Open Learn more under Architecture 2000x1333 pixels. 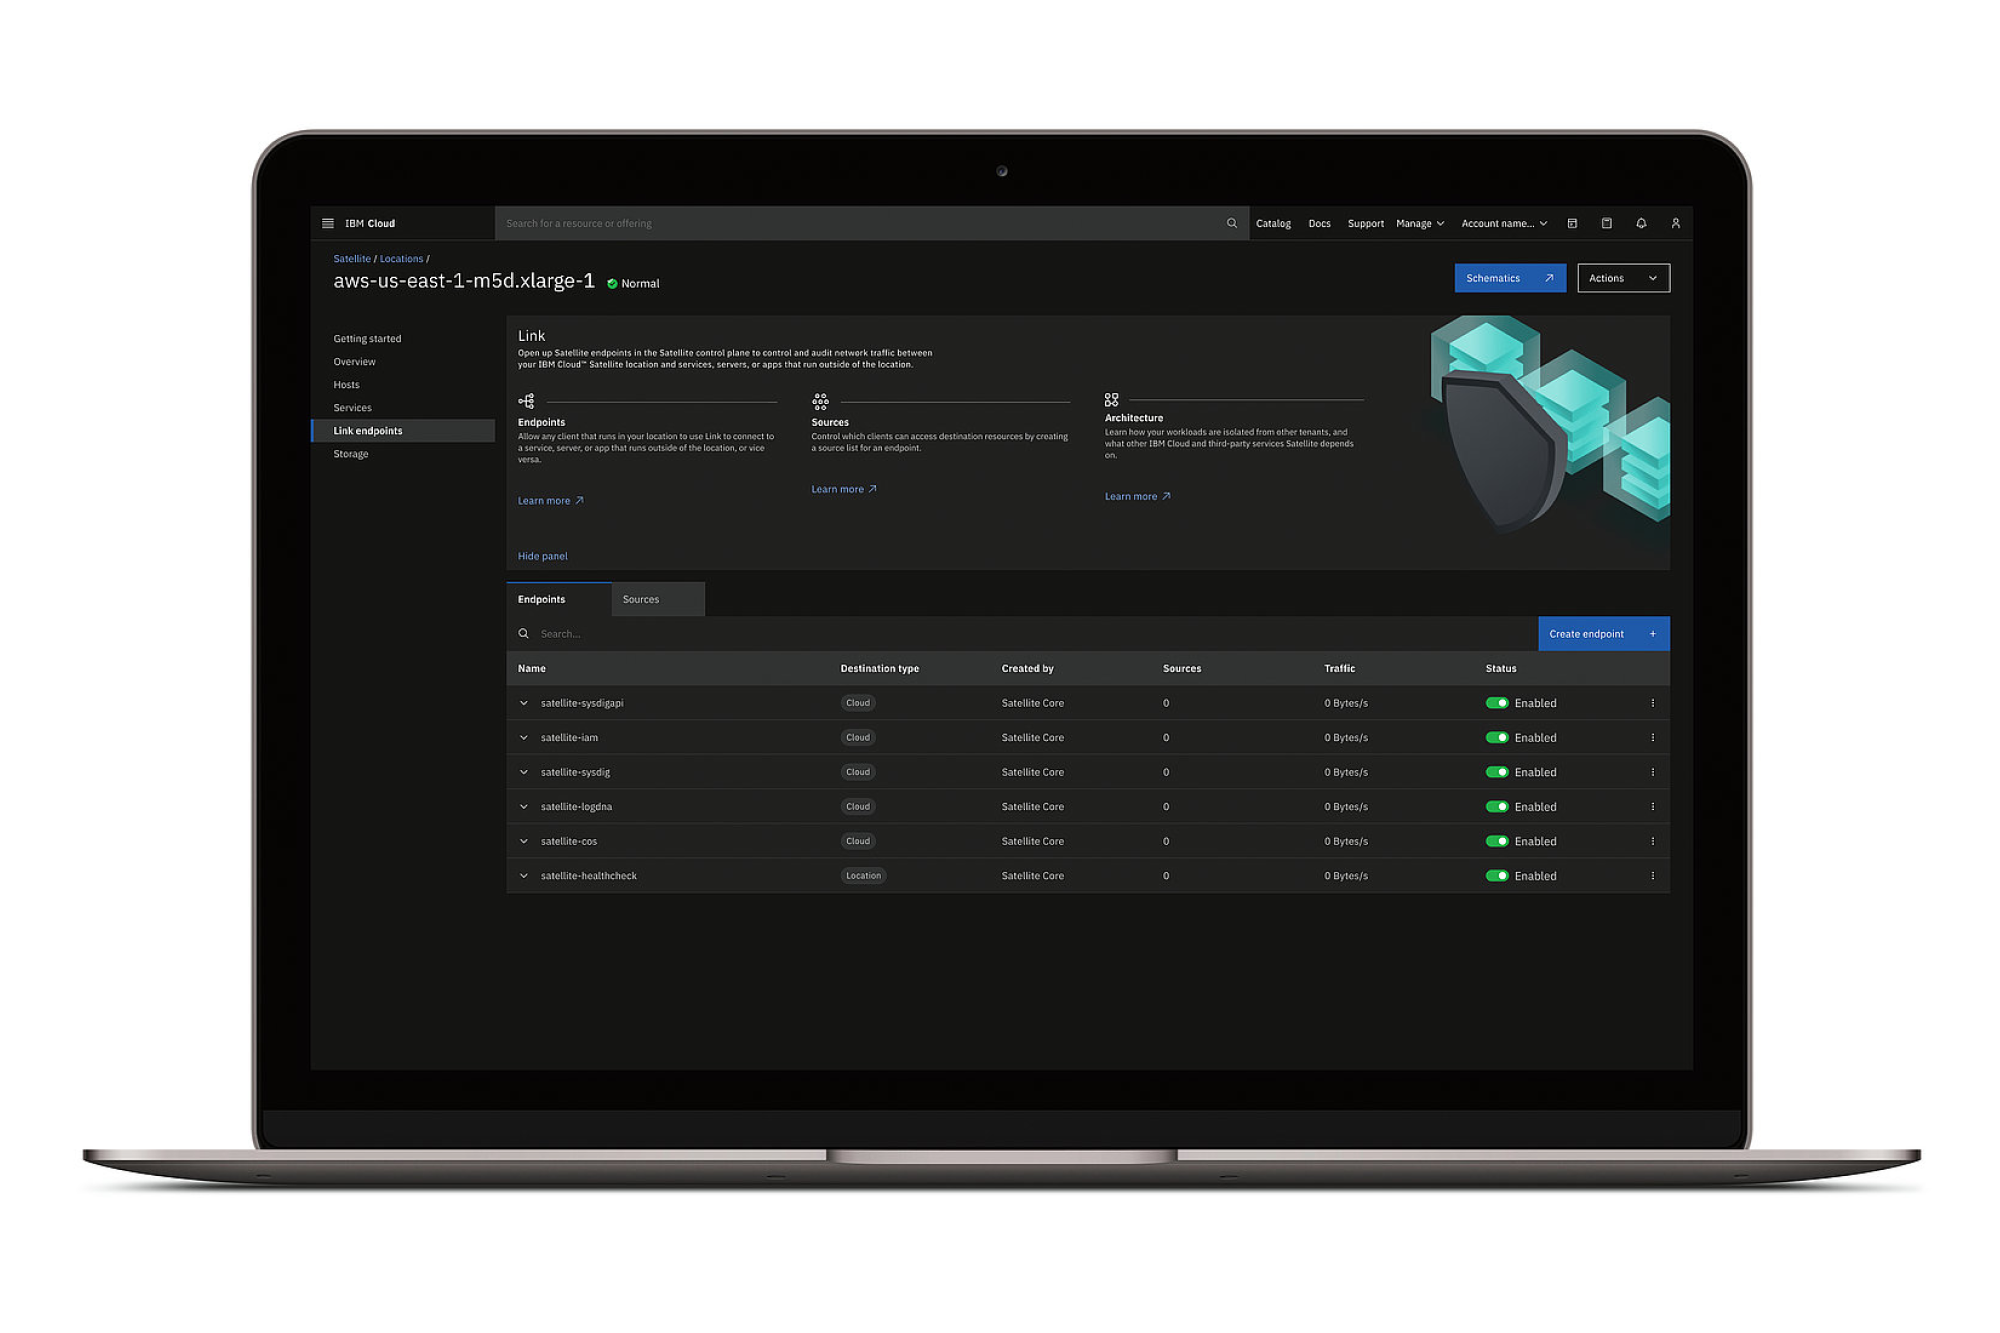[x=1137, y=496]
